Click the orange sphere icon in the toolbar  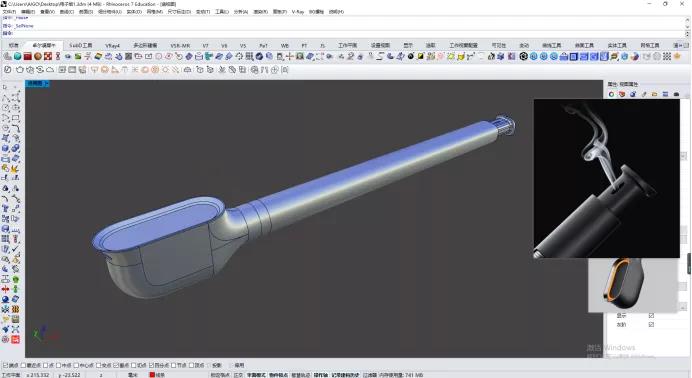[x=38, y=56]
